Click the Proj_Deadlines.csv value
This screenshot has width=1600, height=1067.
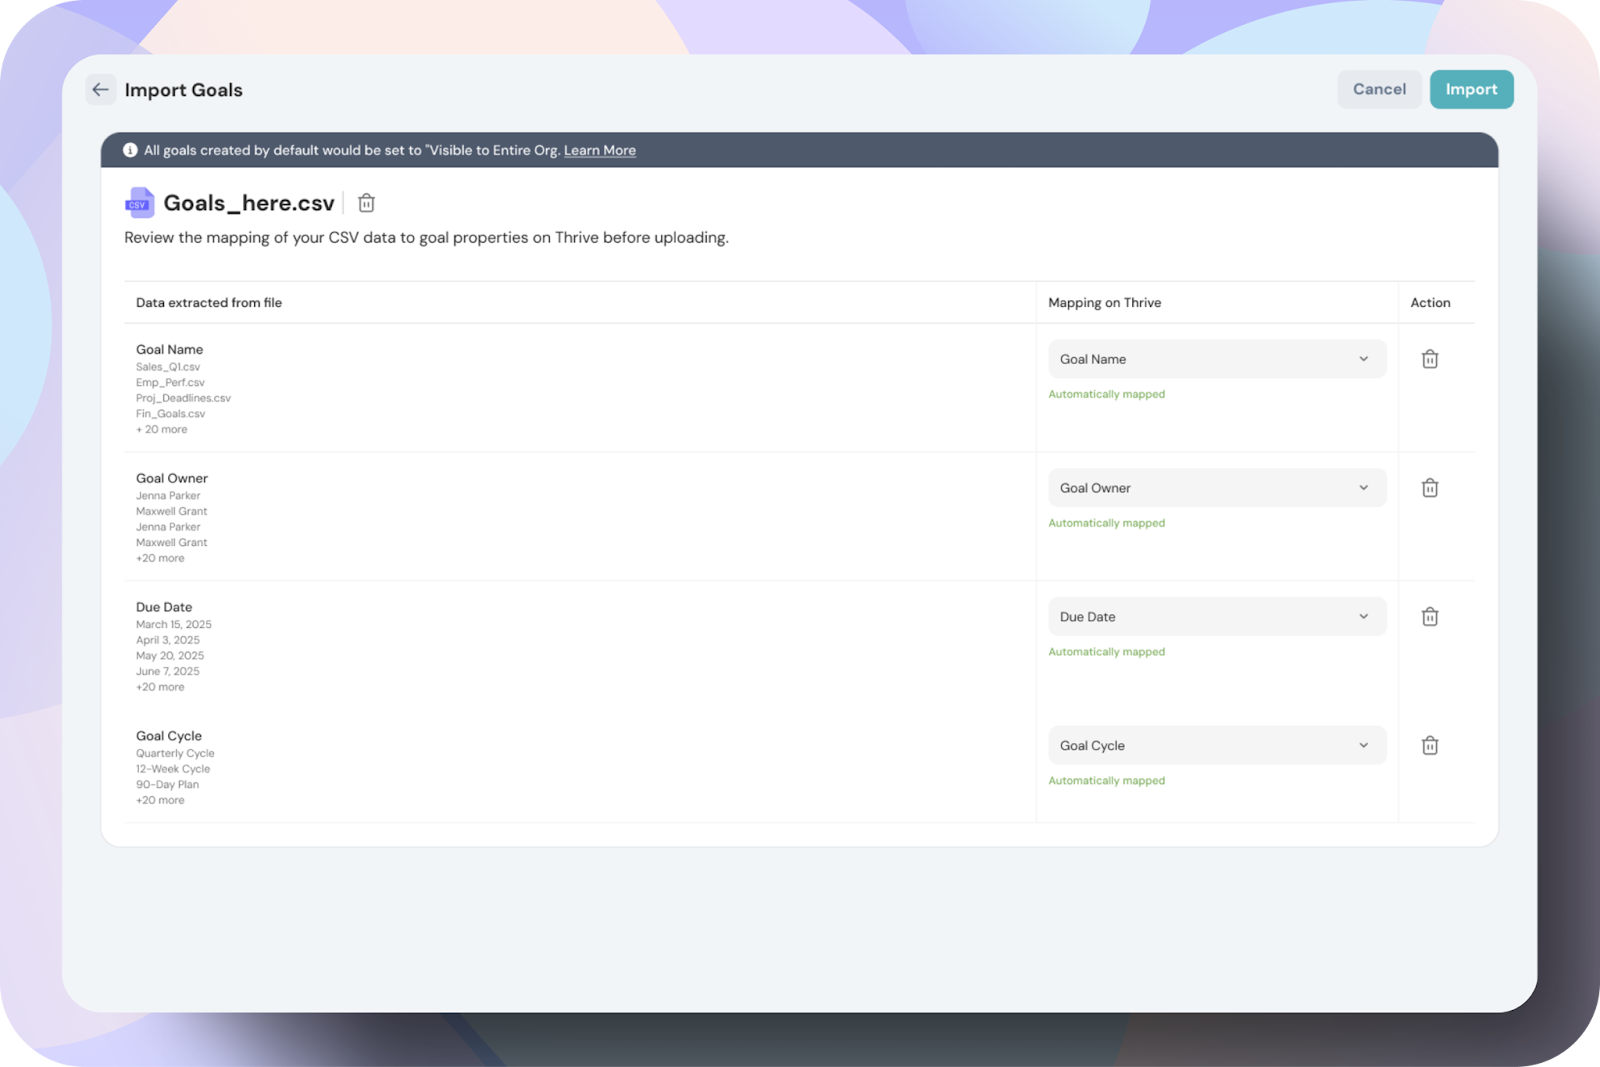pos(183,398)
